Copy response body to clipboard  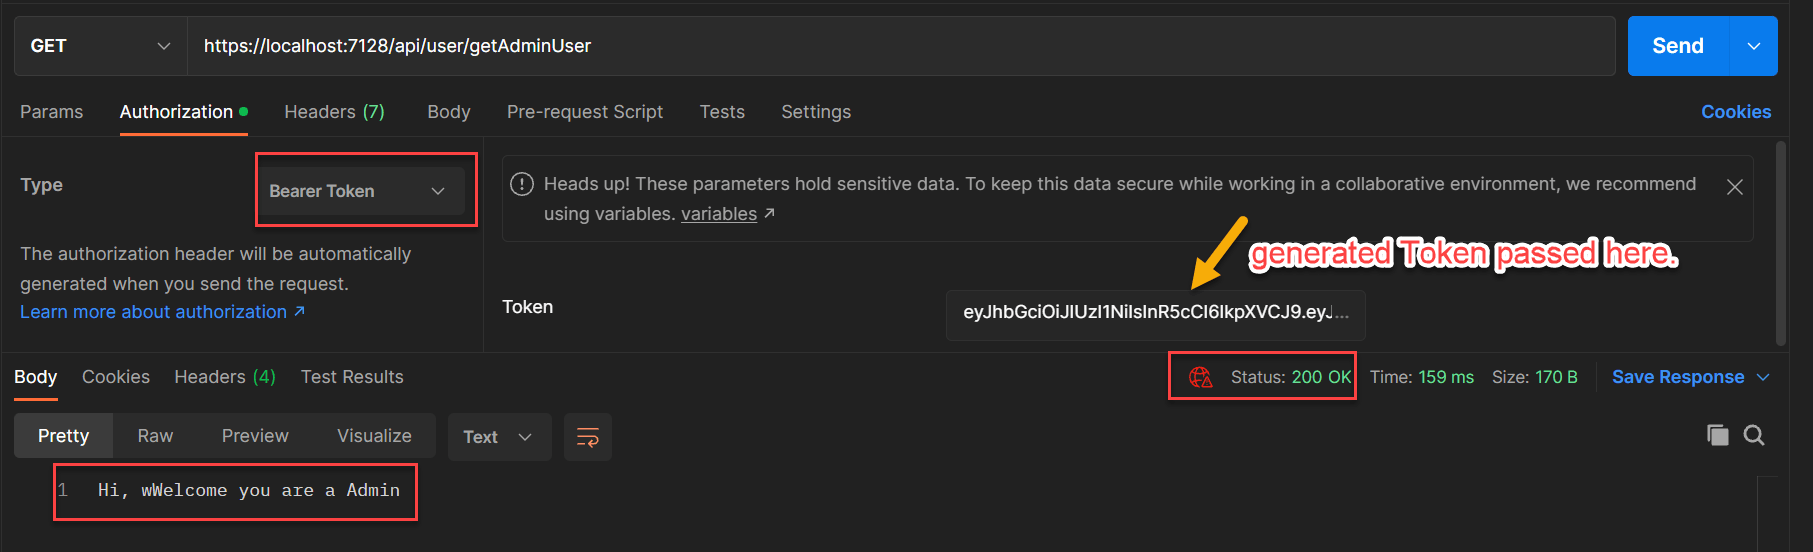coord(1717,435)
